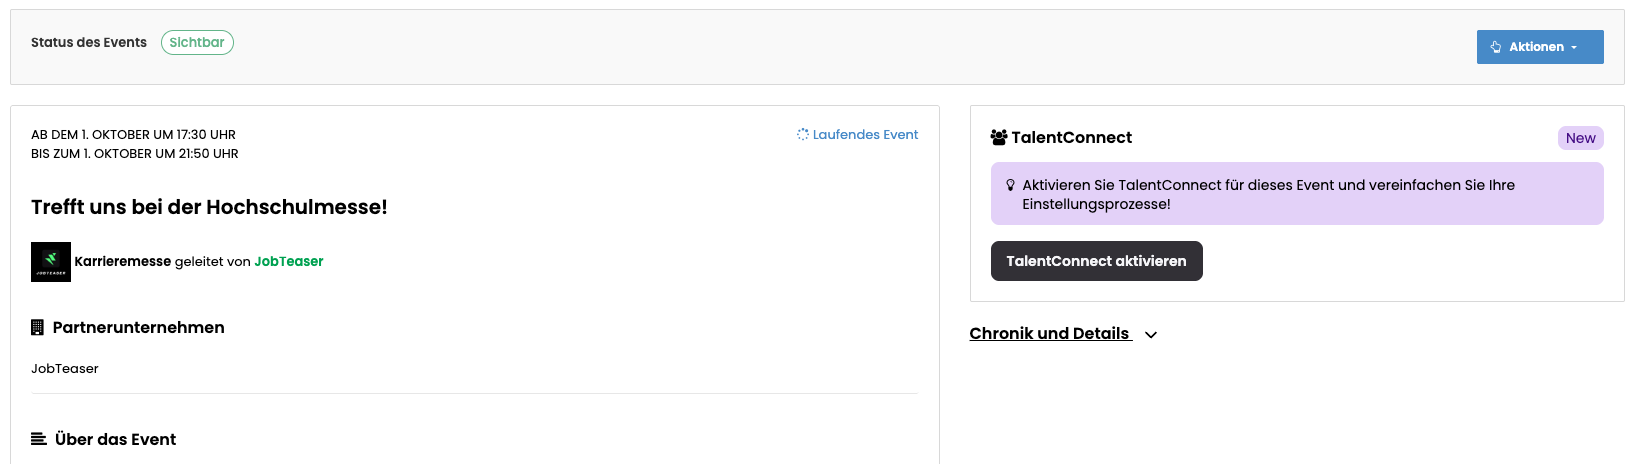
Task: Click the building icon beside Partnerunternehmen
Action: coord(38,327)
